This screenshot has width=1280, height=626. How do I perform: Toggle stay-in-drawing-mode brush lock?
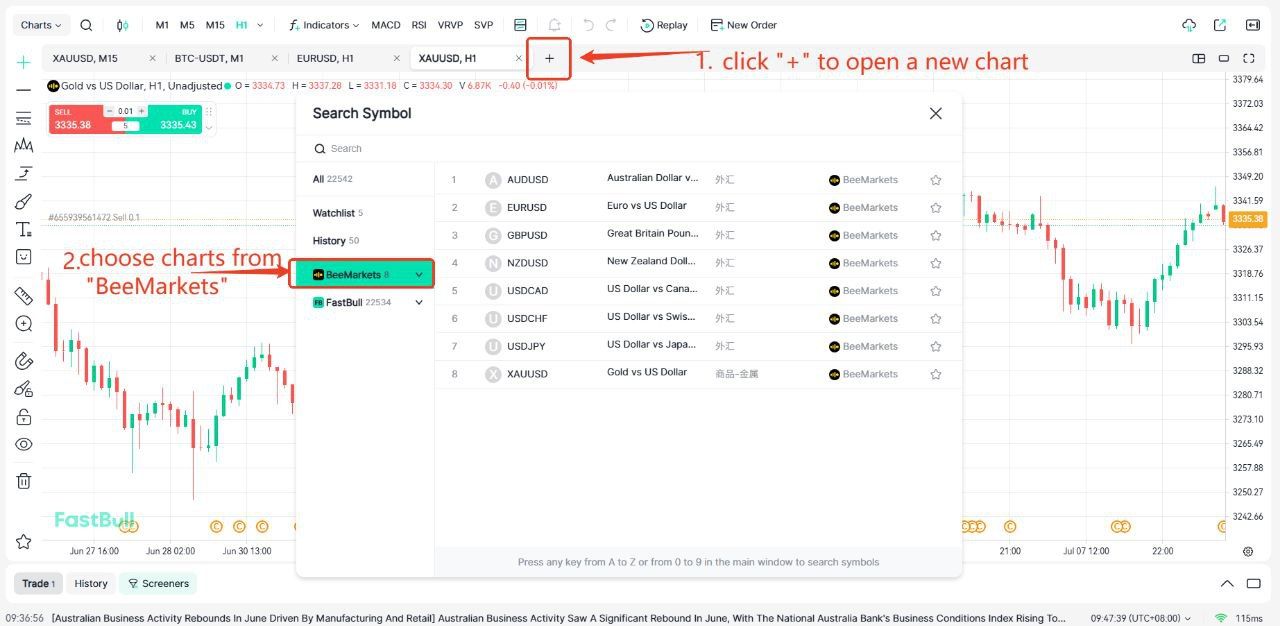tap(23, 389)
